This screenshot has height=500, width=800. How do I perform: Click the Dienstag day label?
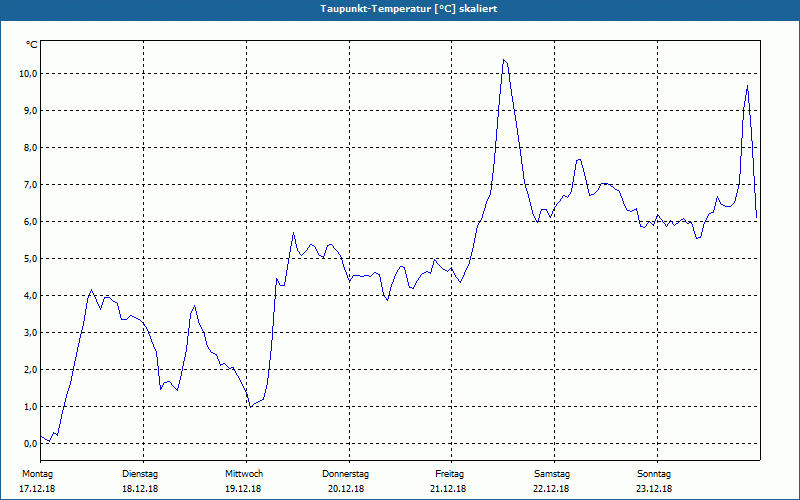140,474
